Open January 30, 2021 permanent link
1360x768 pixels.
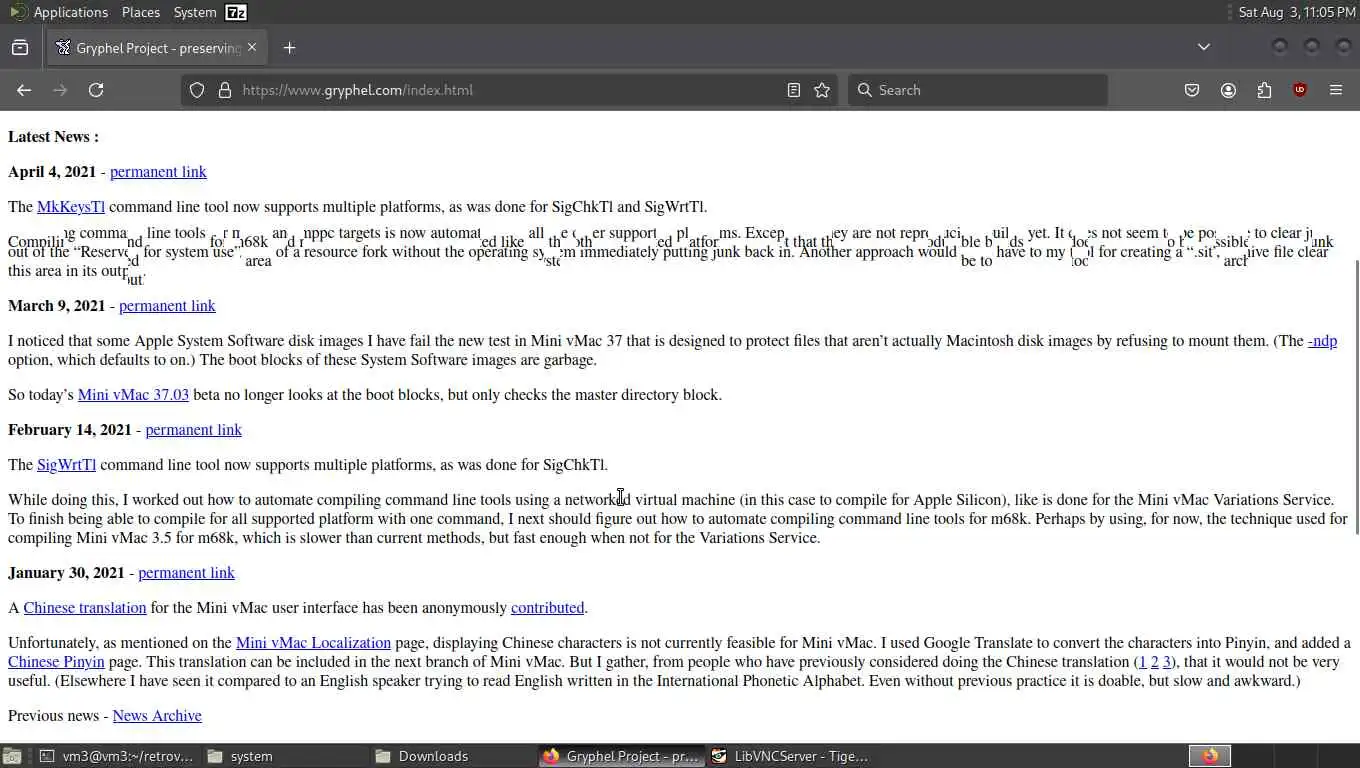(x=186, y=573)
